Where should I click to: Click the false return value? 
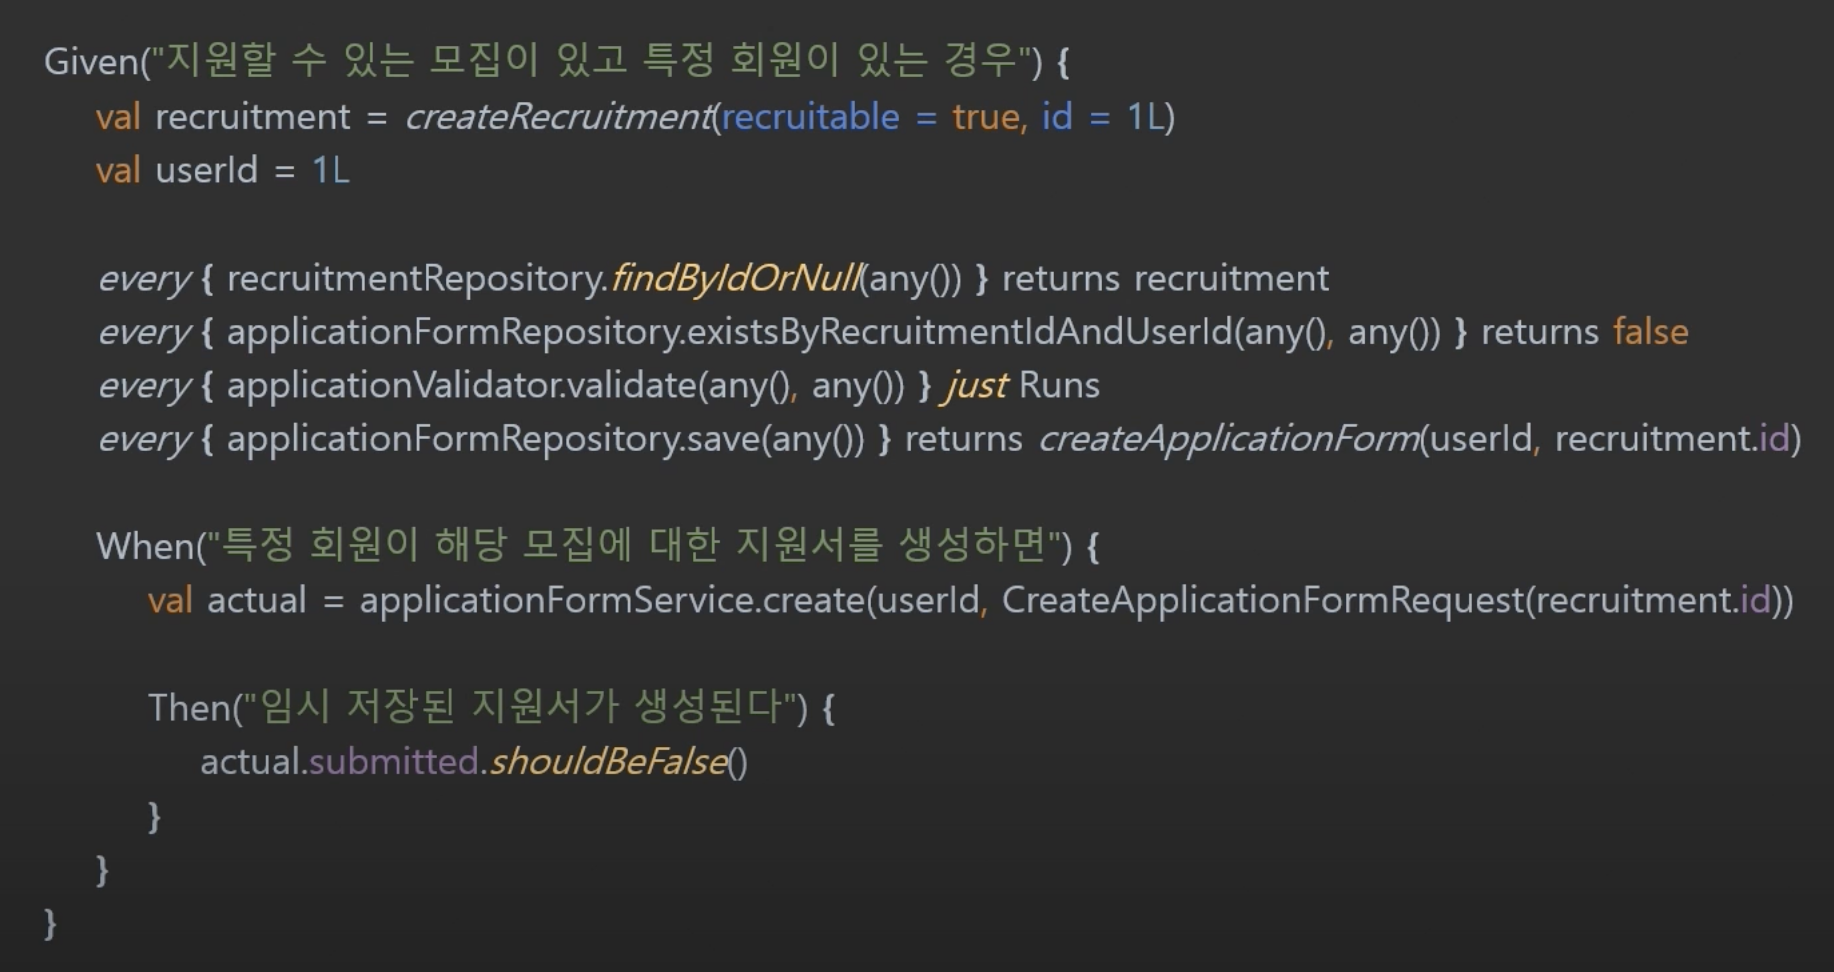[1650, 332]
